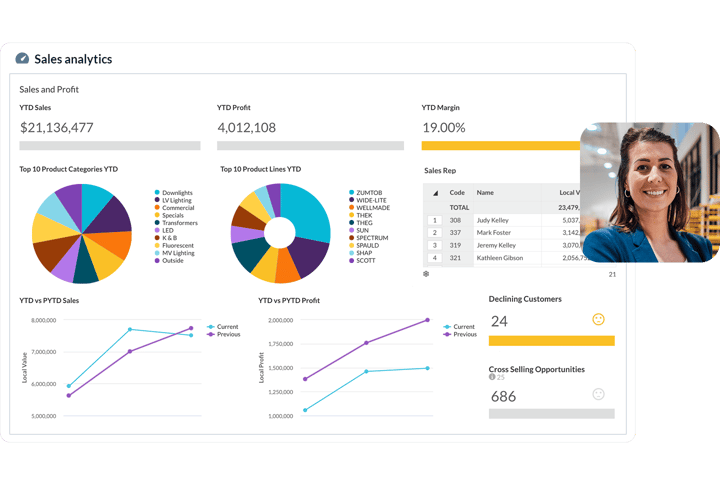Click the ZUMTOB legend marker
Screen dimensions: 720x485
click(350, 192)
